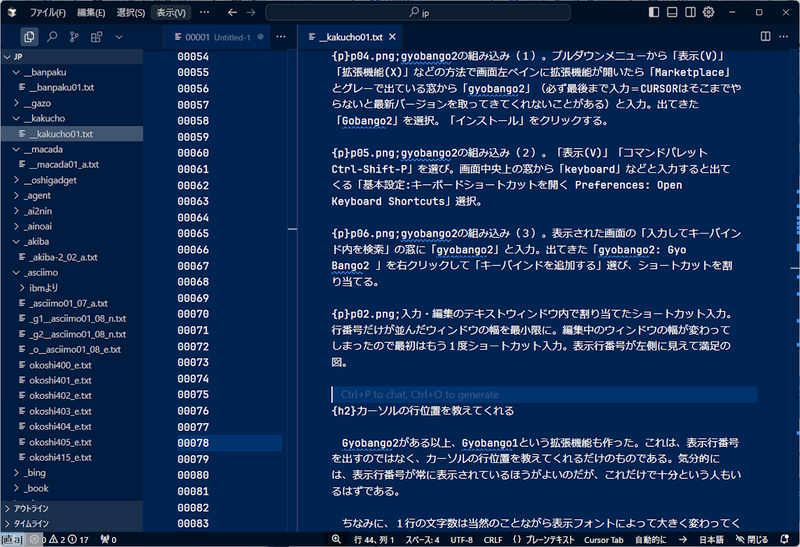This screenshot has width=800, height=547.
Task: Change encoding via UTF-8
Action: pos(461,539)
